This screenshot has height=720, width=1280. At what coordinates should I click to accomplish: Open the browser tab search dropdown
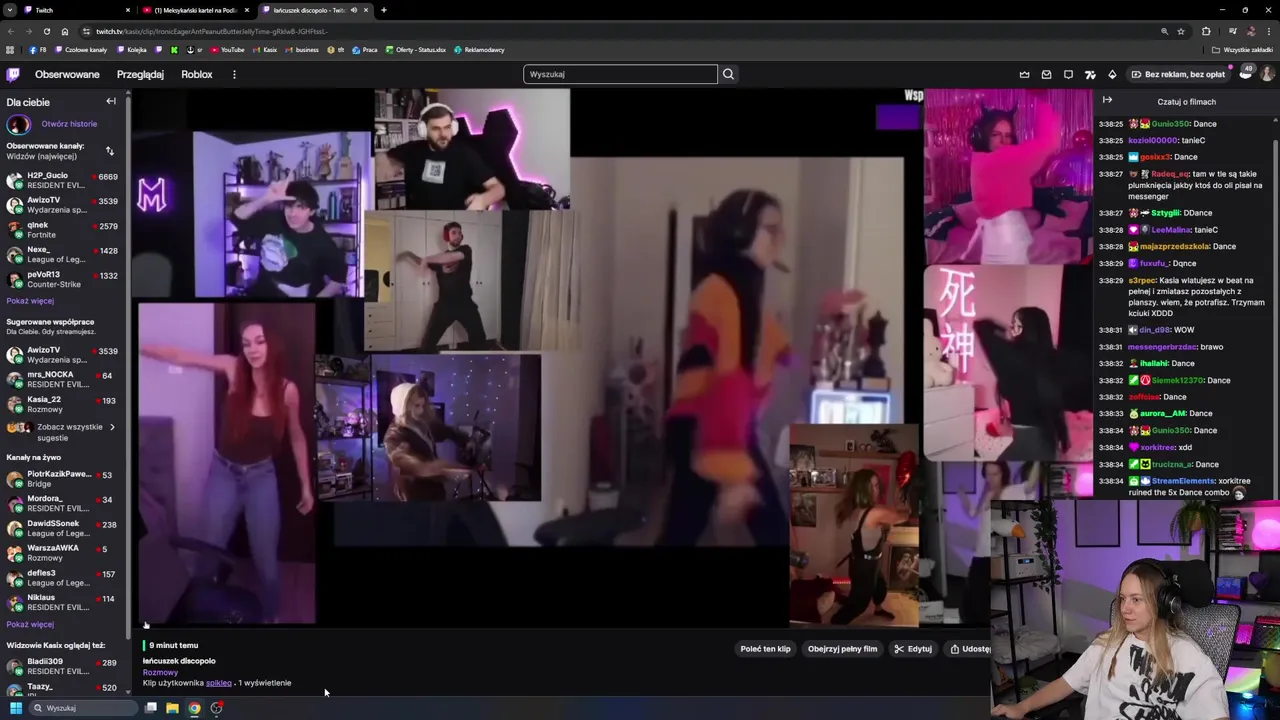10,10
